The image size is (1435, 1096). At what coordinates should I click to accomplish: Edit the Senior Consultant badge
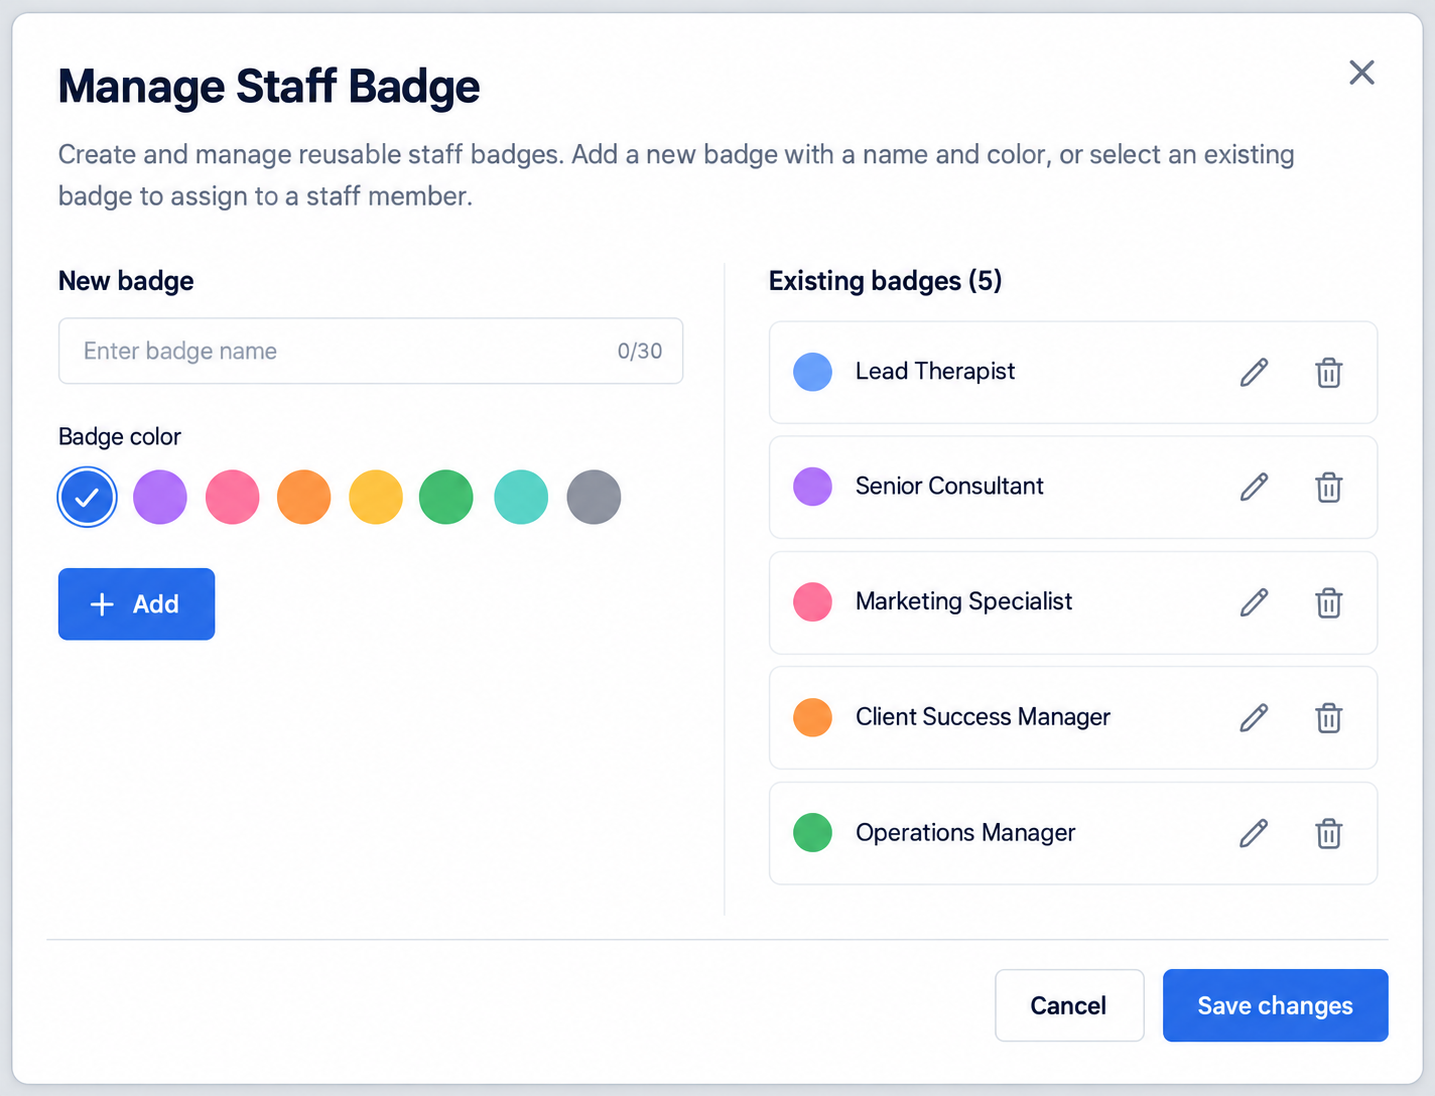tap(1254, 487)
